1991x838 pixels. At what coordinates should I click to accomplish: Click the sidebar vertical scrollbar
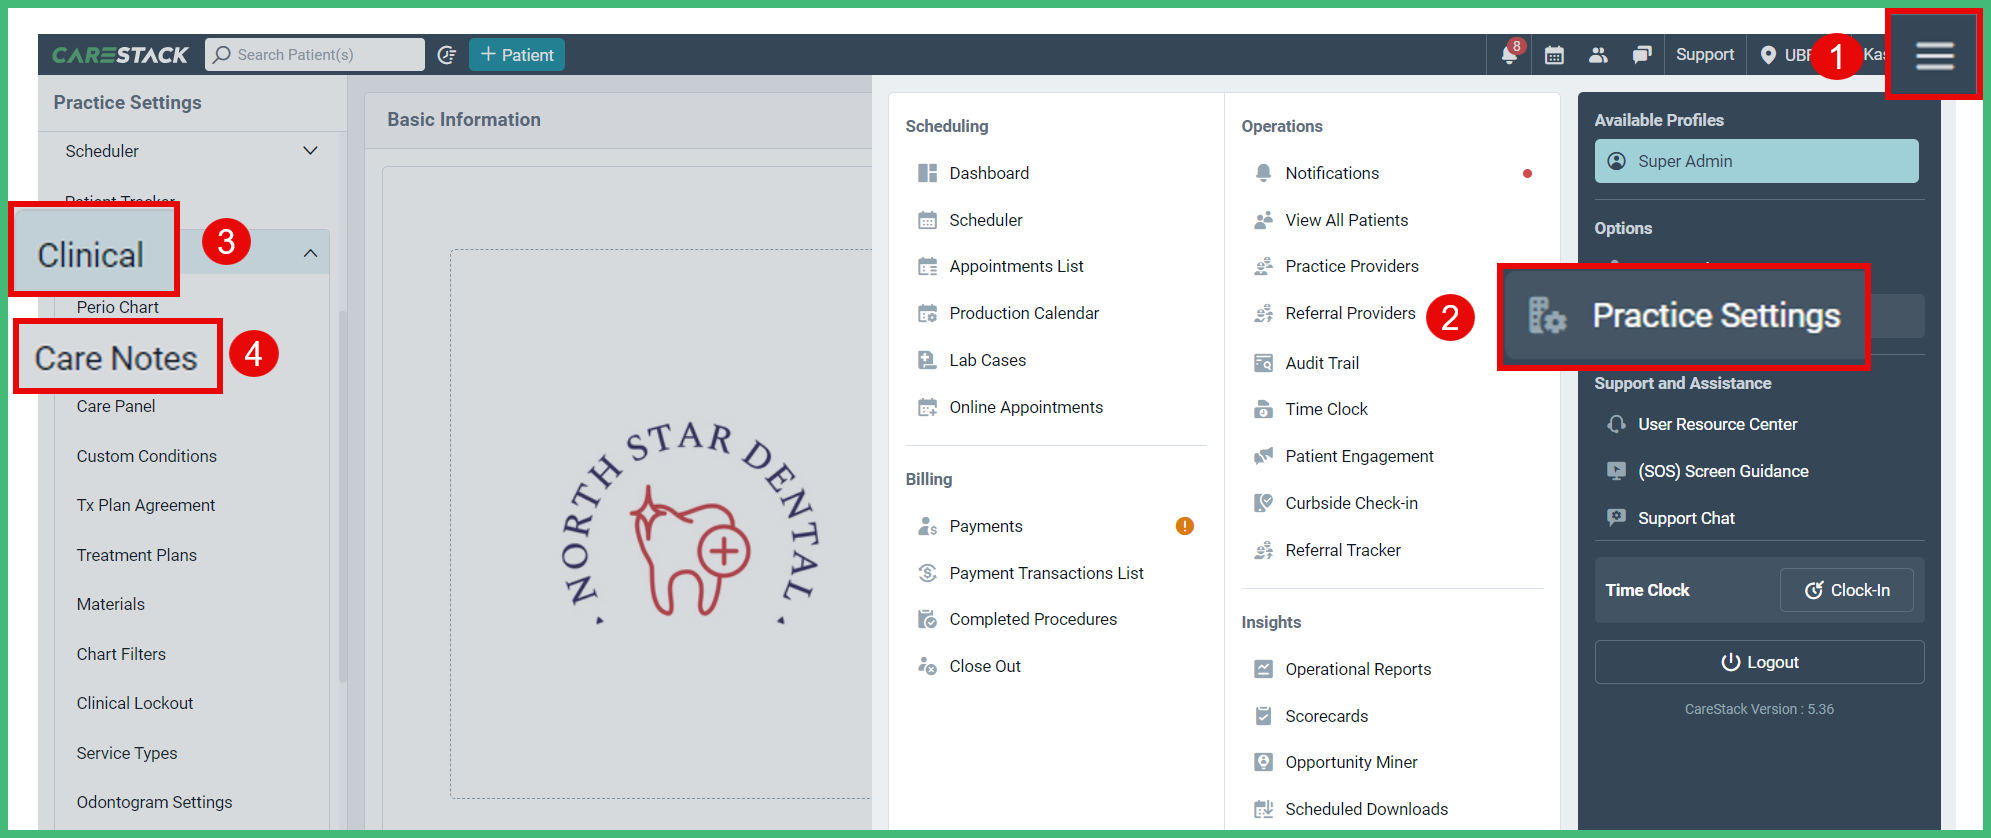[x=343, y=495]
